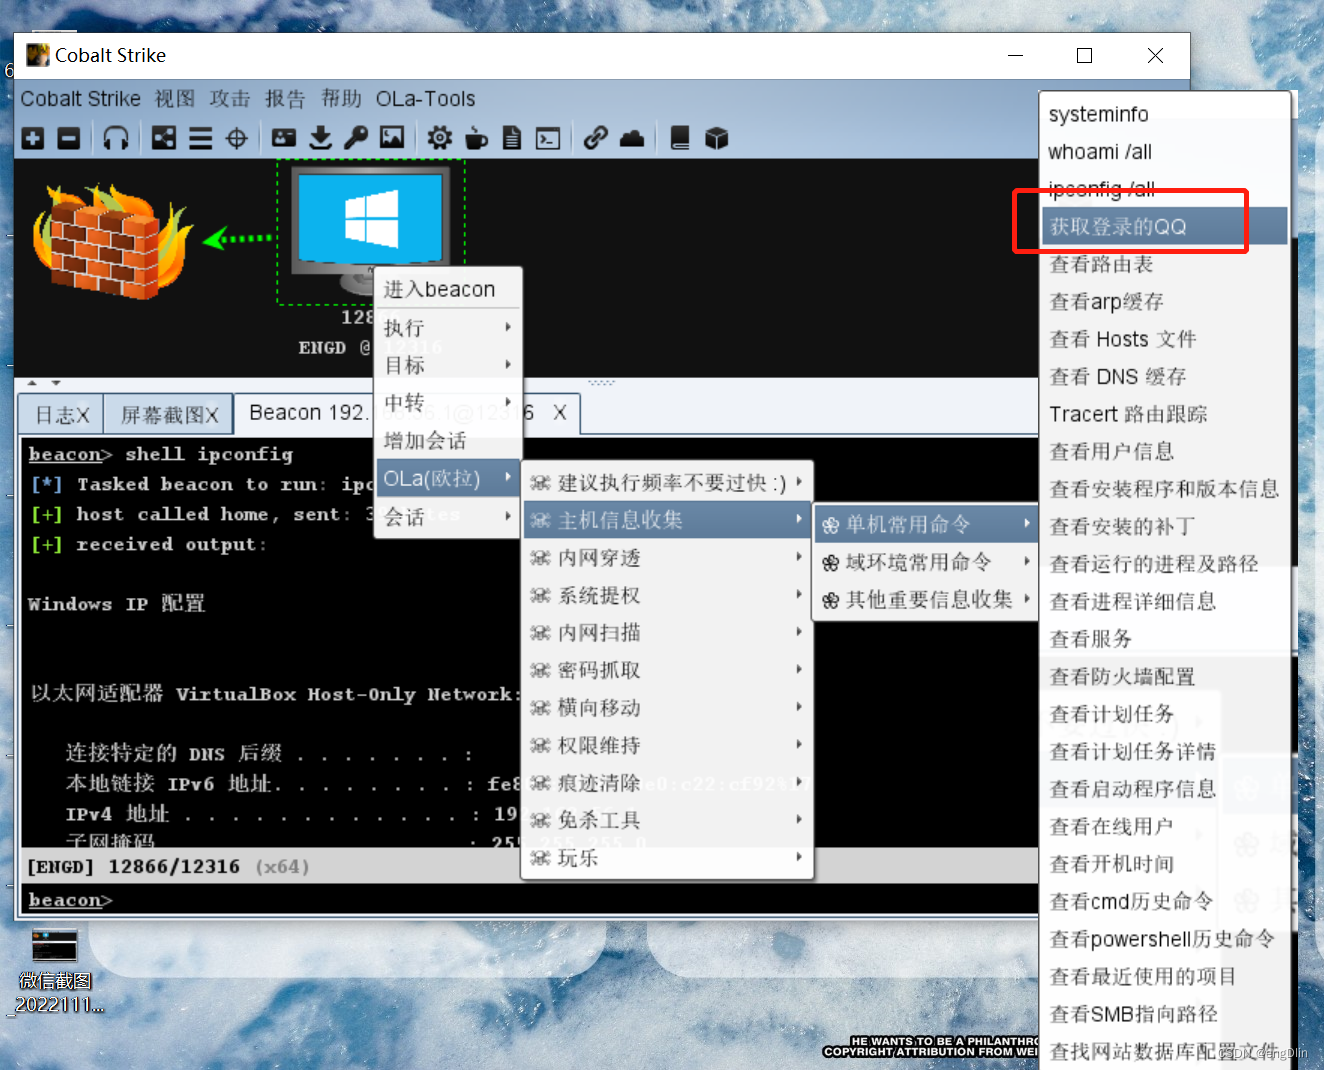Open the 攻击 menu
Image resolution: width=1324 pixels, height=1070 pixels.
pos(230,99)
